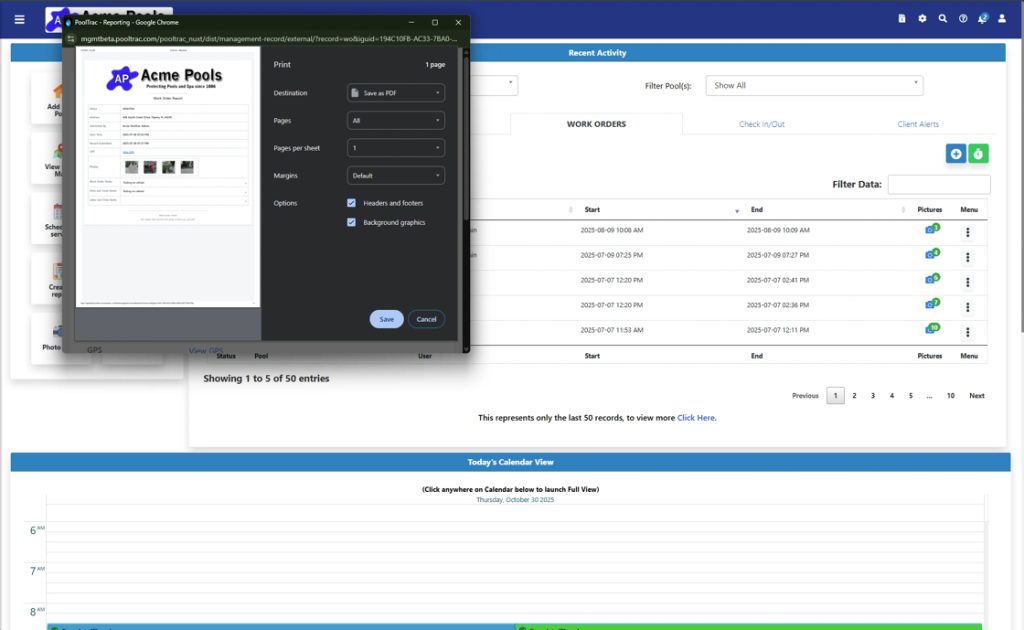Click the settings gear icon in header
The width and height of the screenshot is (1024, 630).
point(922,18)
